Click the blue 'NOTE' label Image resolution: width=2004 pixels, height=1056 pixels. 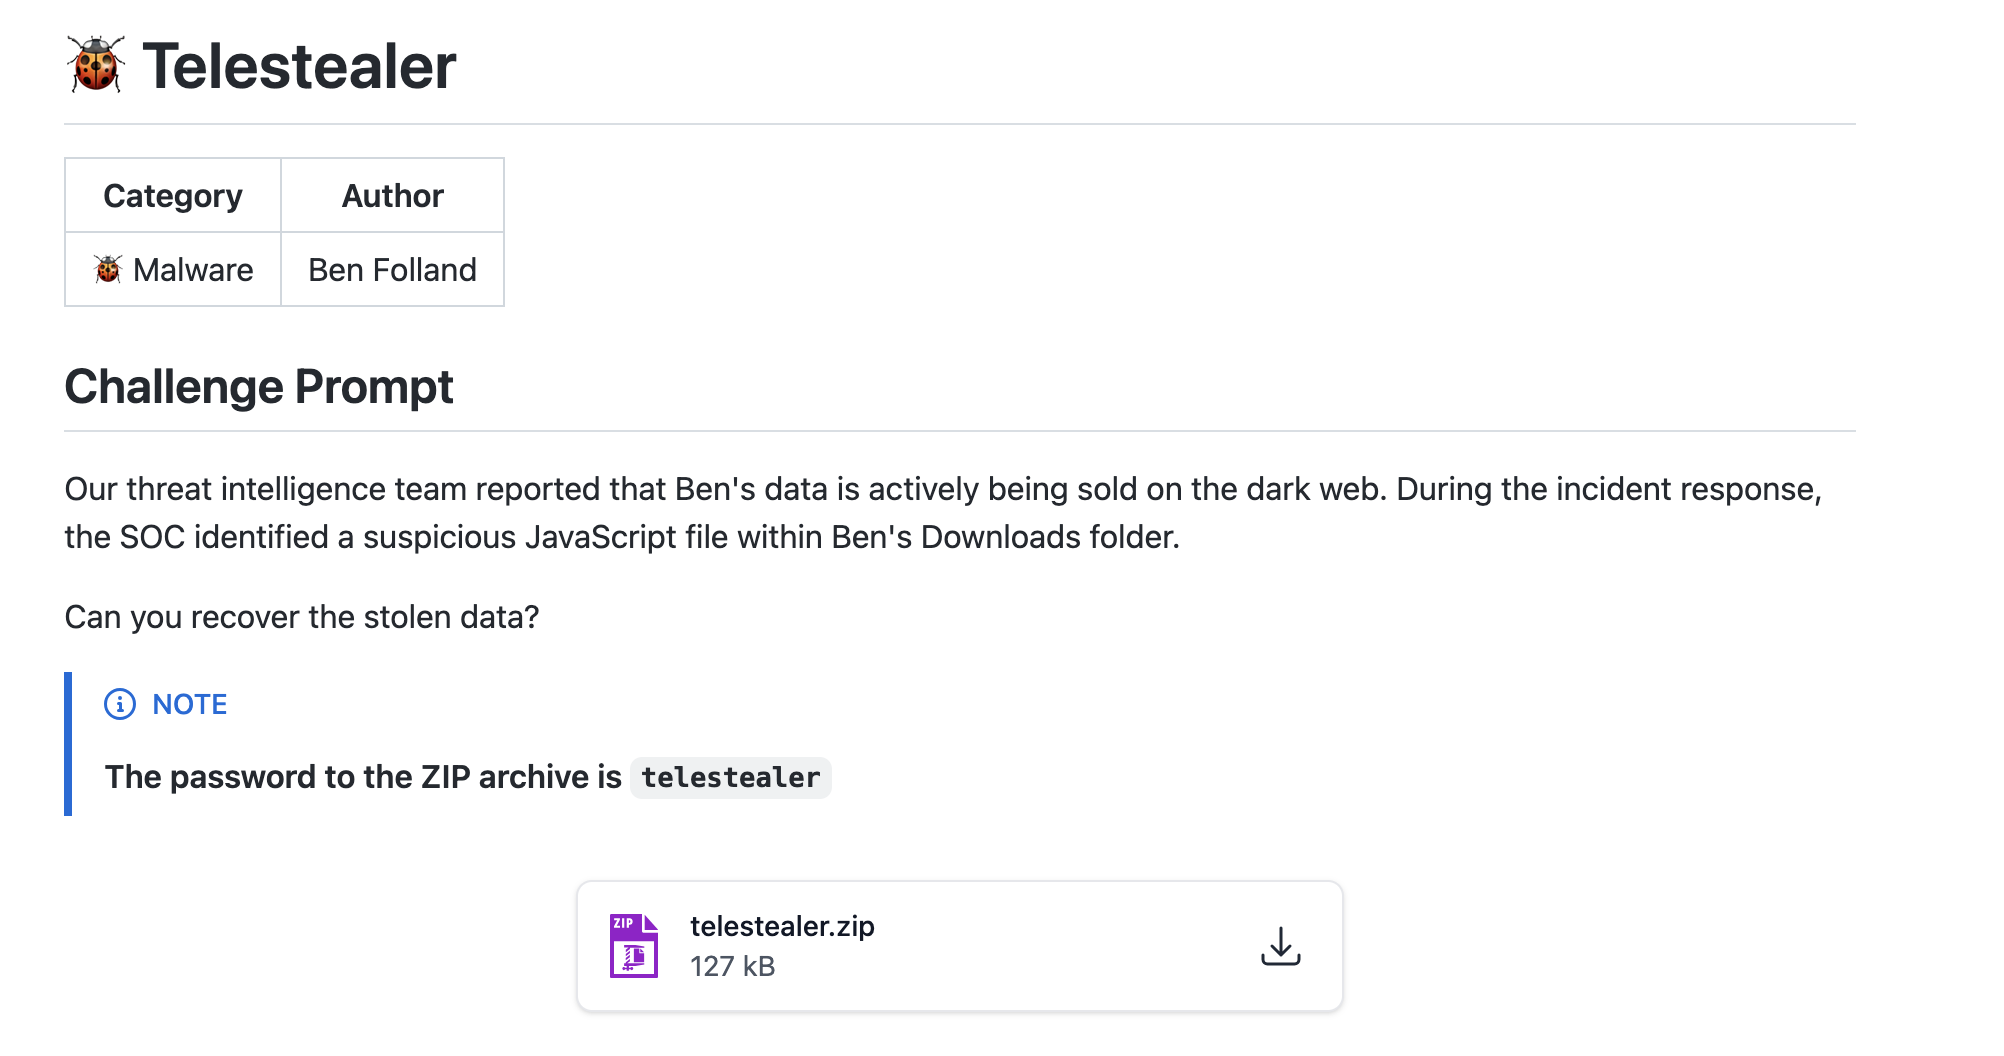(190, 704)
